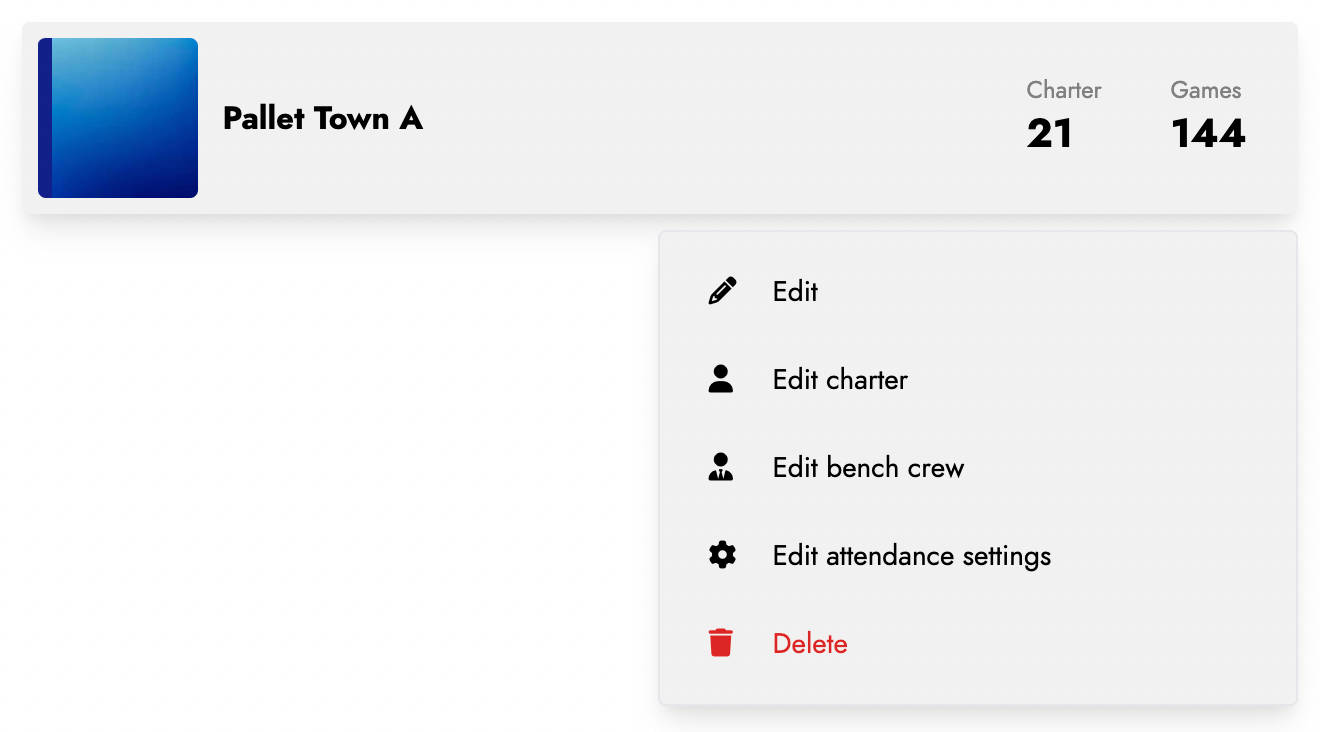Click the blue gradient team thumbnail
Screen dimensions: 1320x732
click(x=118, y=118)
